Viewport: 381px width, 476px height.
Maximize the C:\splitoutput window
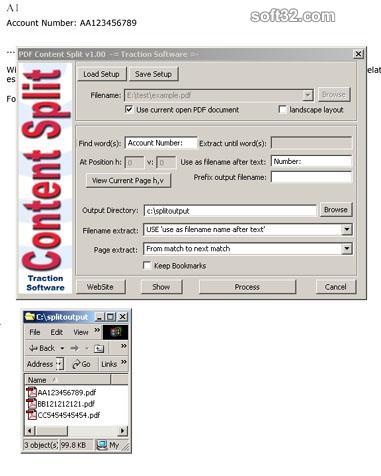click(x=111, y=317)
